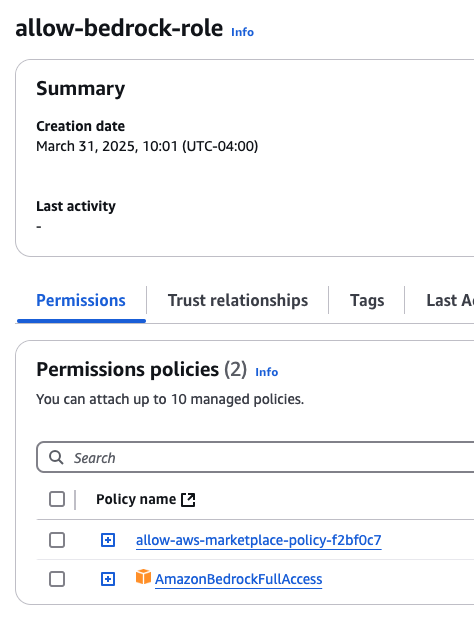This screenshot has width=474, height=624.
Task: Open the allow-aws-marketplace-policy-f2bf0c7 policy link
Action: pyautogui.click(x=259, y=540)
